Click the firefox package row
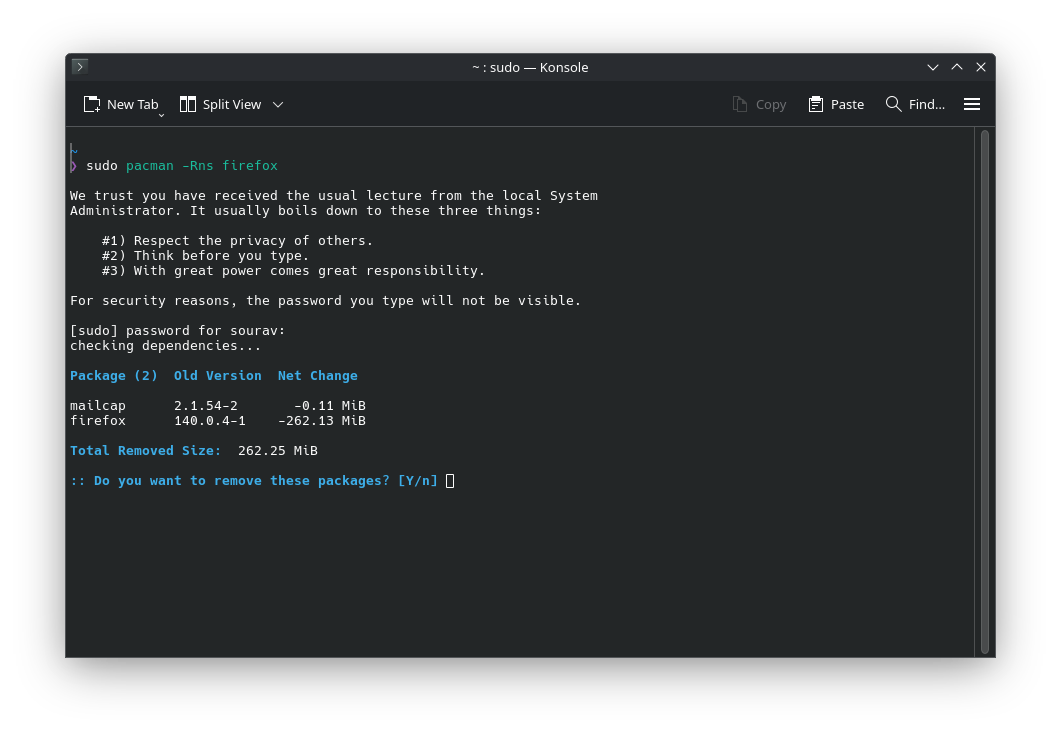1061x735 pixels. point(217,421)
